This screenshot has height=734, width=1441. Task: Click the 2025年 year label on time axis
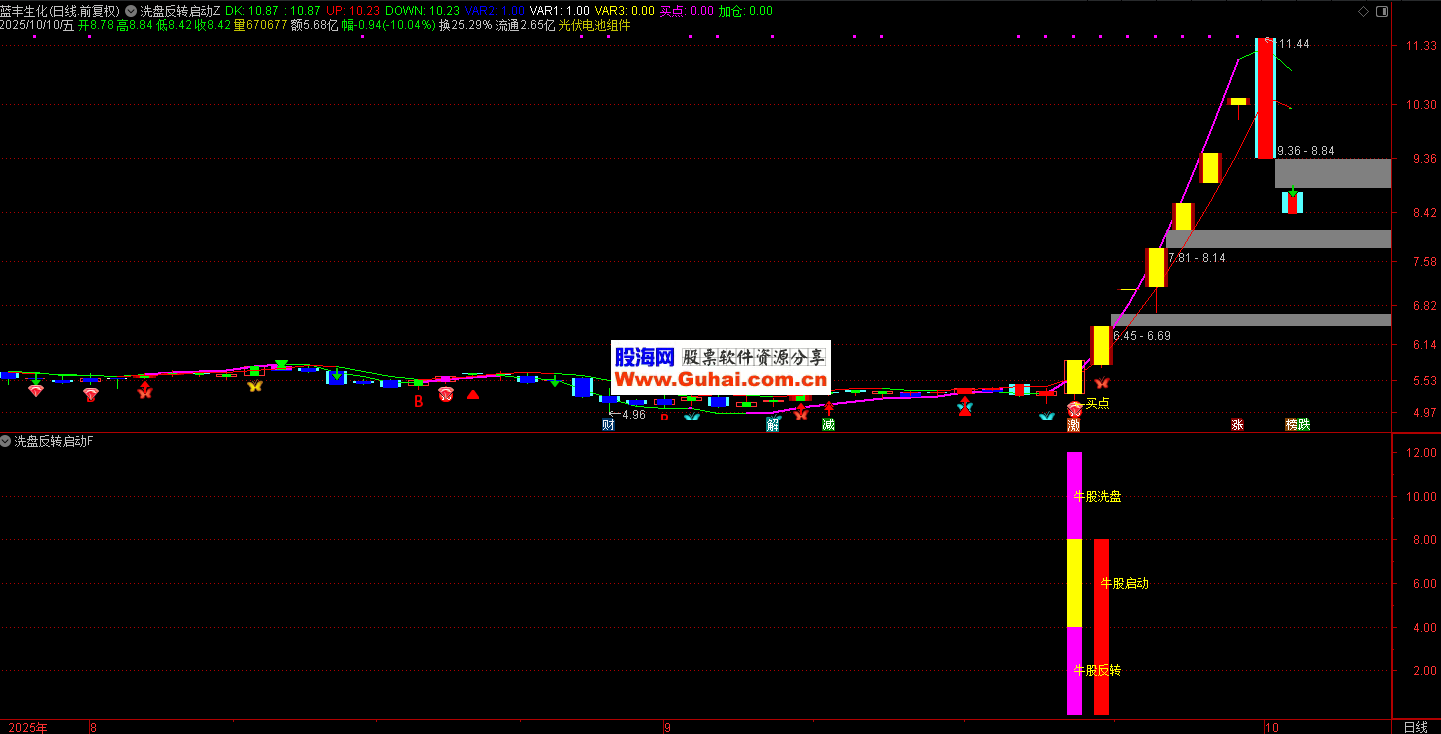[28, 727]
